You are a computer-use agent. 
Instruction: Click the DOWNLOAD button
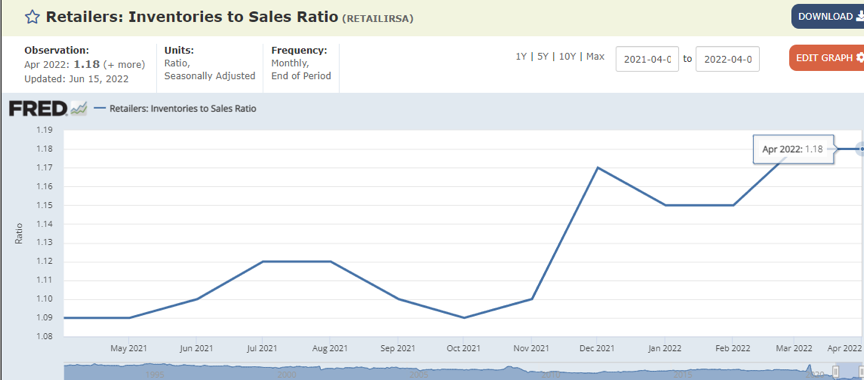[828, 17]
